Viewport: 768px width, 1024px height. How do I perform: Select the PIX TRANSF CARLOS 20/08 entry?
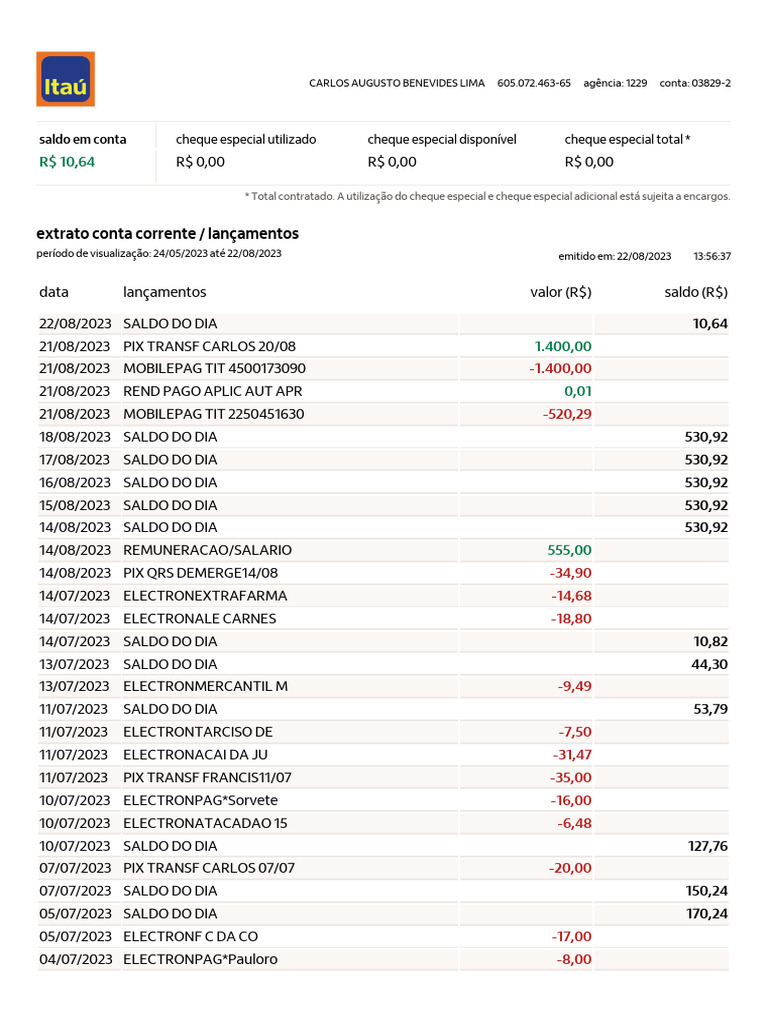point(210,346)
